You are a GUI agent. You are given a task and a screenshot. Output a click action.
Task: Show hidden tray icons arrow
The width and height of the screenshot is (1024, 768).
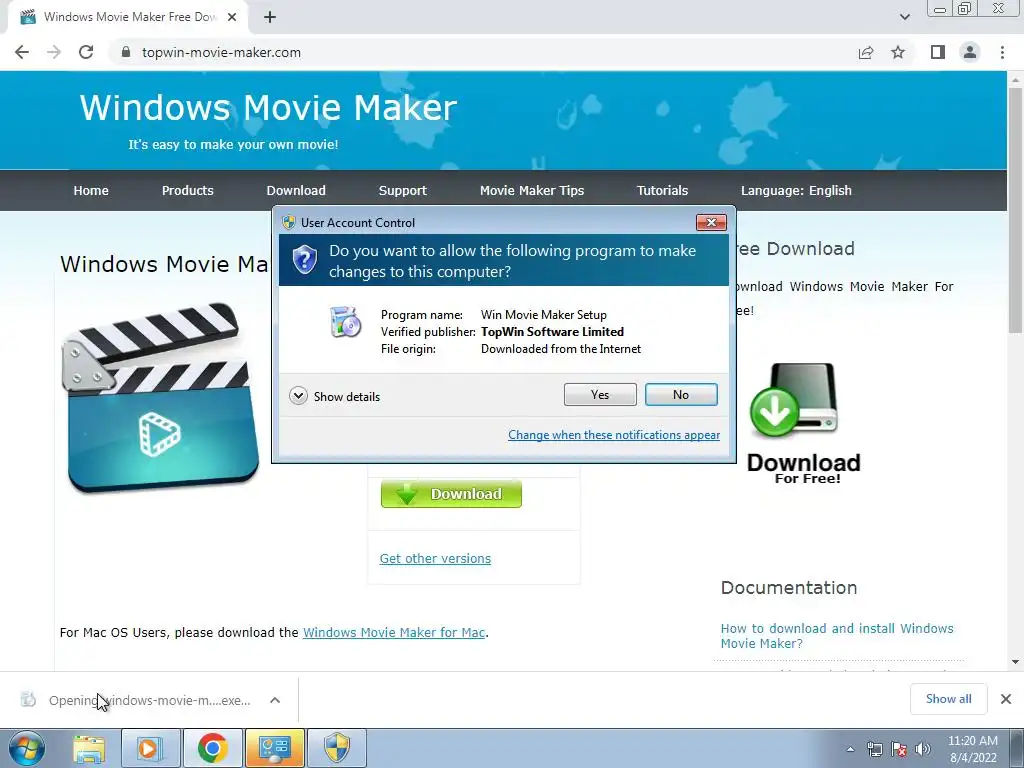click(x=850, y=749)
